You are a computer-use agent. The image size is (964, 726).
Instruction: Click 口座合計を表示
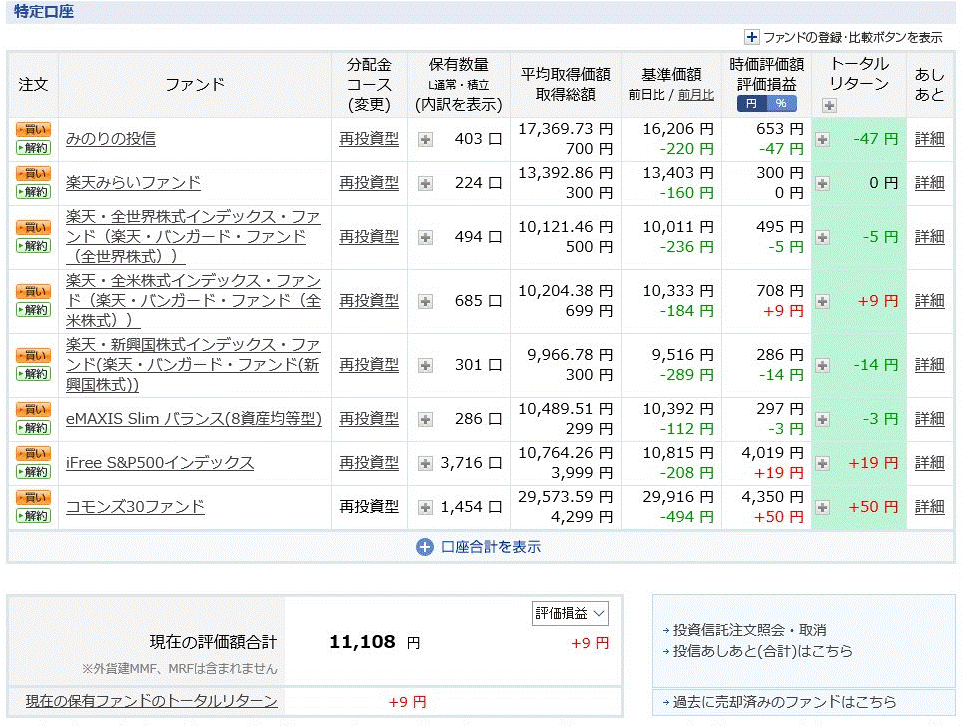(x=478, y=546)
